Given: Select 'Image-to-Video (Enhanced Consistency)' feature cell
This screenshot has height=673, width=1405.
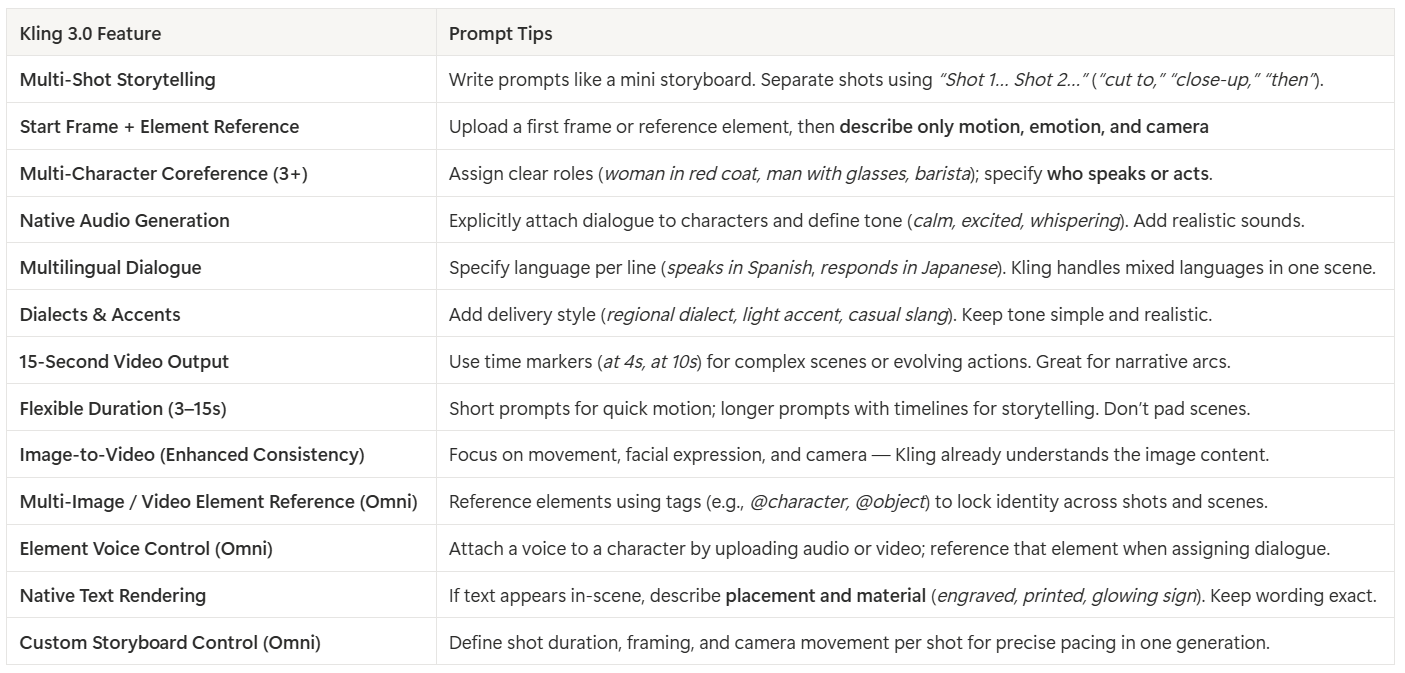Looking at the screenshot, I should point(191,455).
